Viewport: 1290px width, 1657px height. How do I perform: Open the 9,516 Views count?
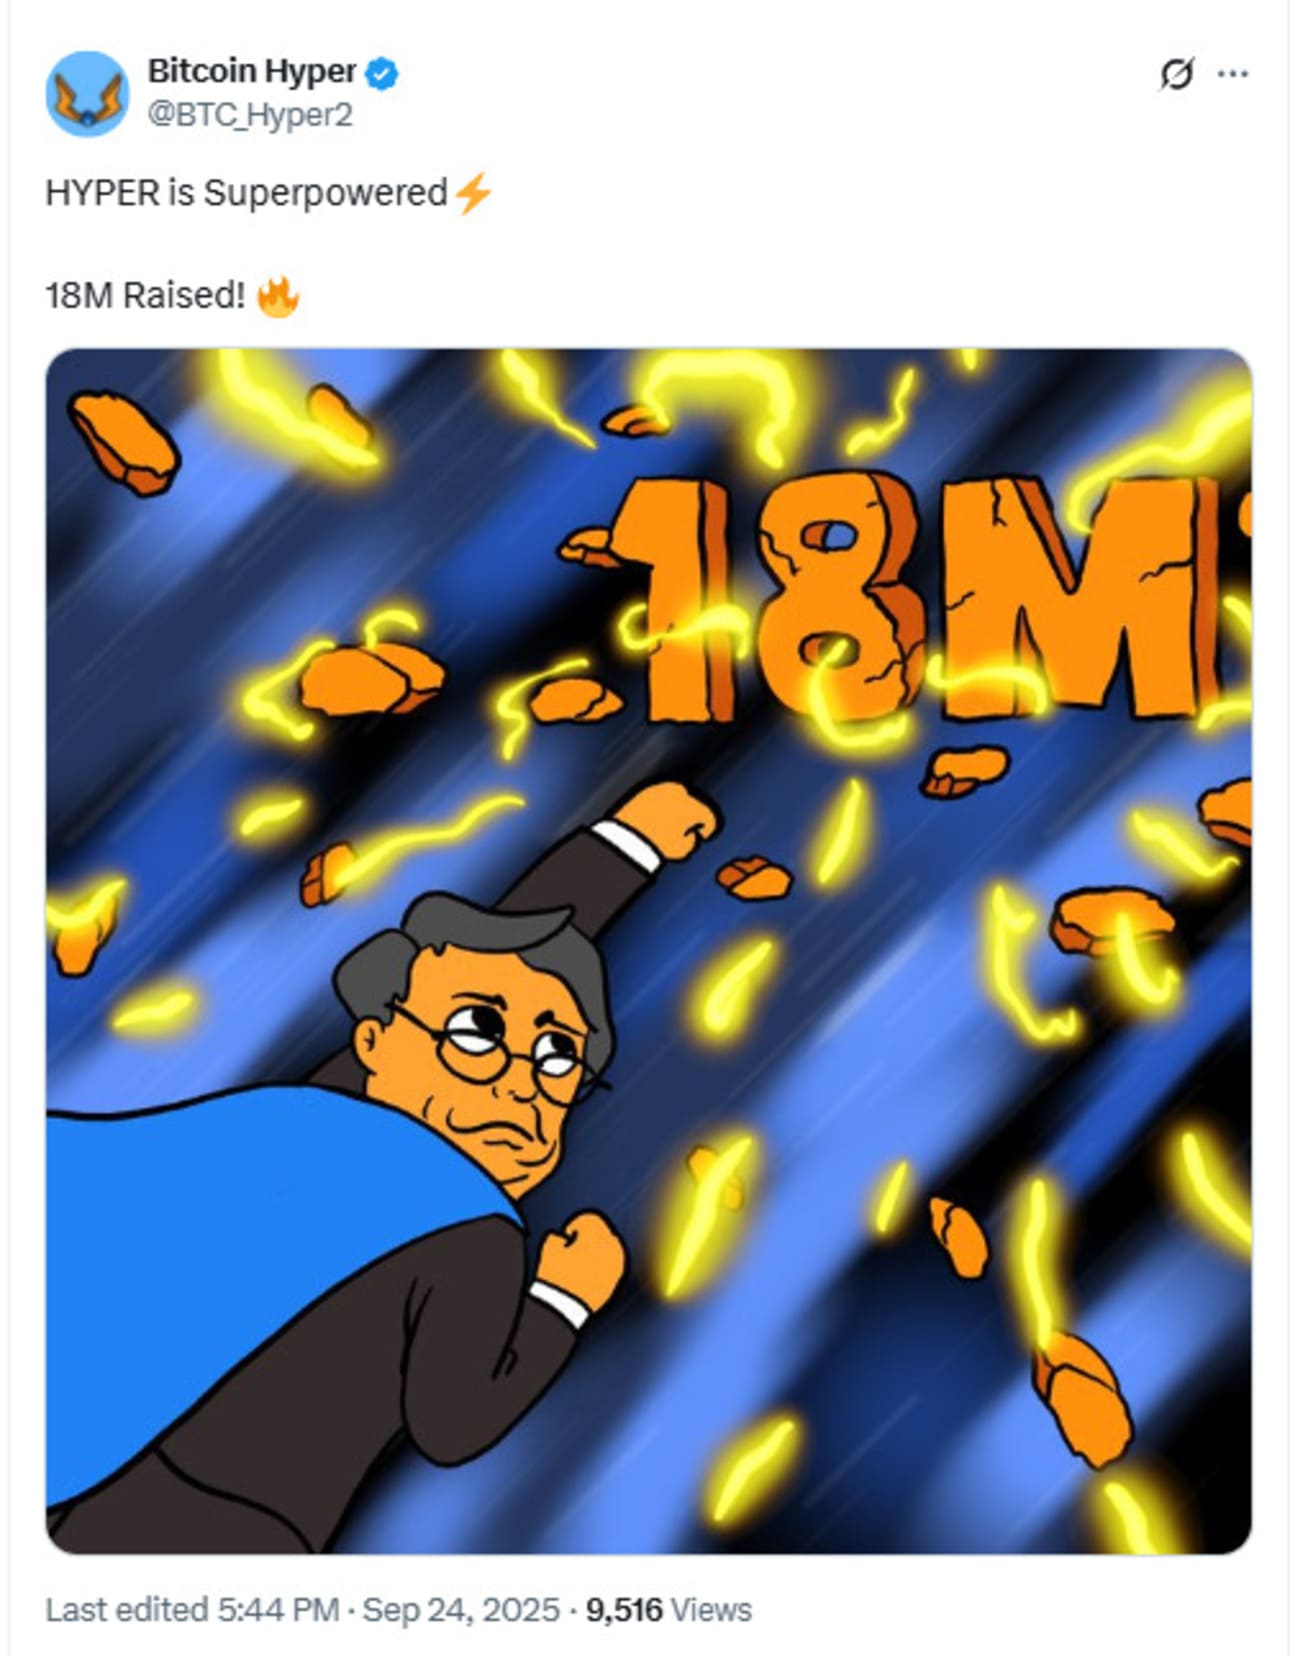point(668,1609)
